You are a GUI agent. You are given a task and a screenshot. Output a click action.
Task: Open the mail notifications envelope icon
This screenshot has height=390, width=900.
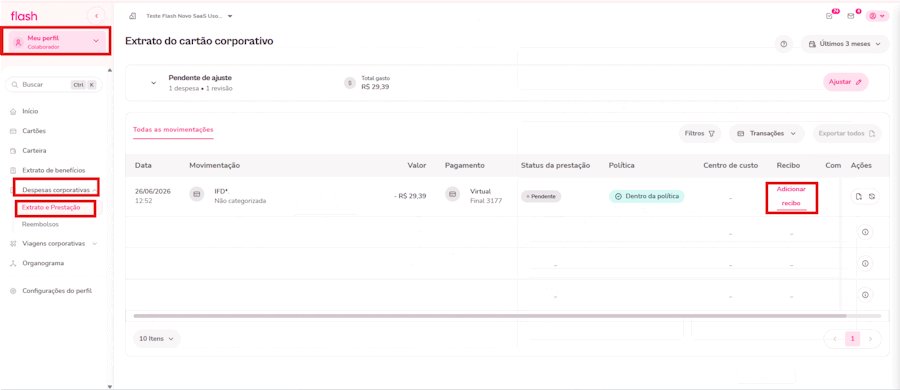tap(851, 16)
